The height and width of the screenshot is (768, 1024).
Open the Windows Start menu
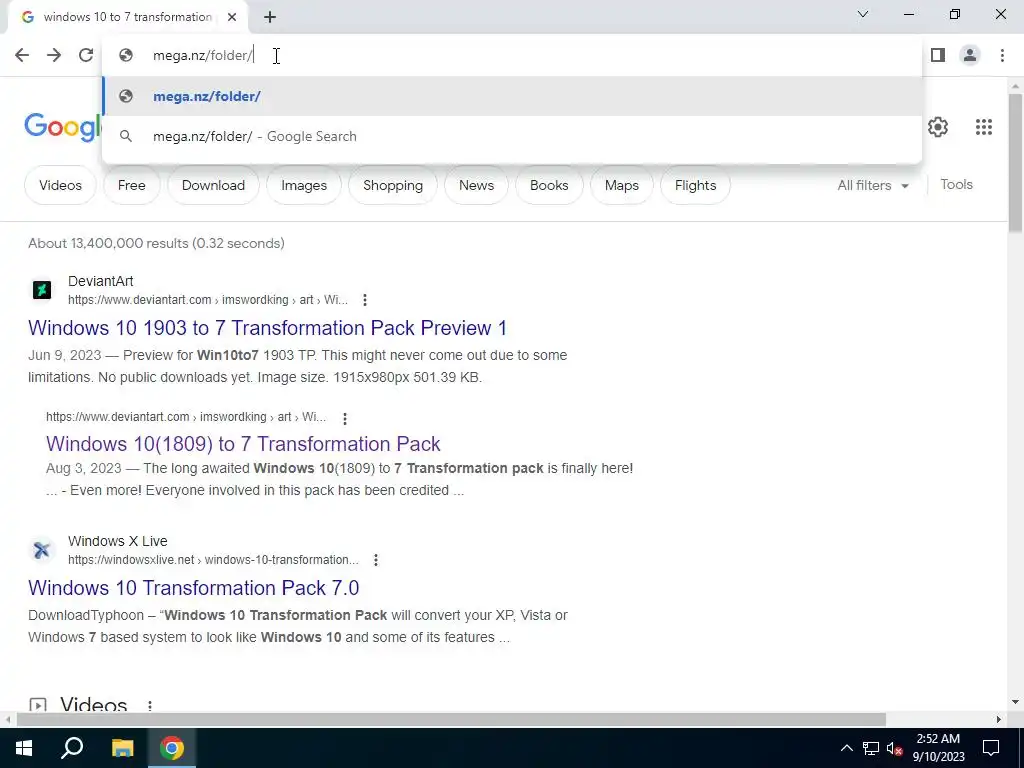click(24, 748)
